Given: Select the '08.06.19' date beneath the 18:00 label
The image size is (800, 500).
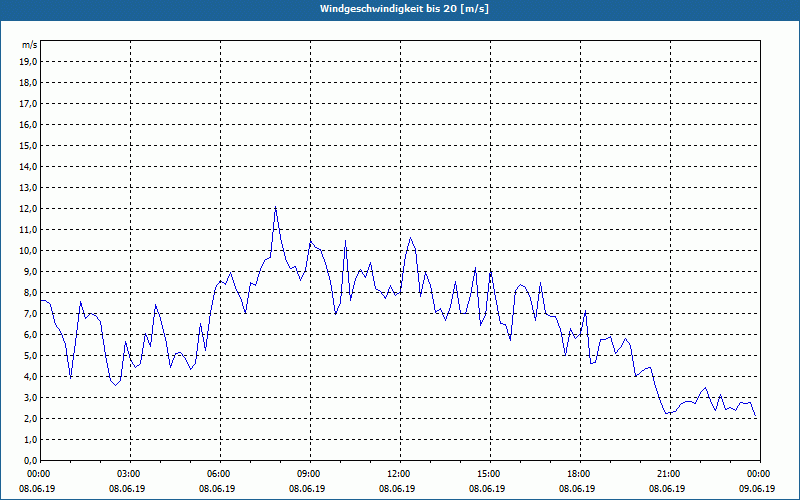Looking at the screenshot, I should 577,489.
